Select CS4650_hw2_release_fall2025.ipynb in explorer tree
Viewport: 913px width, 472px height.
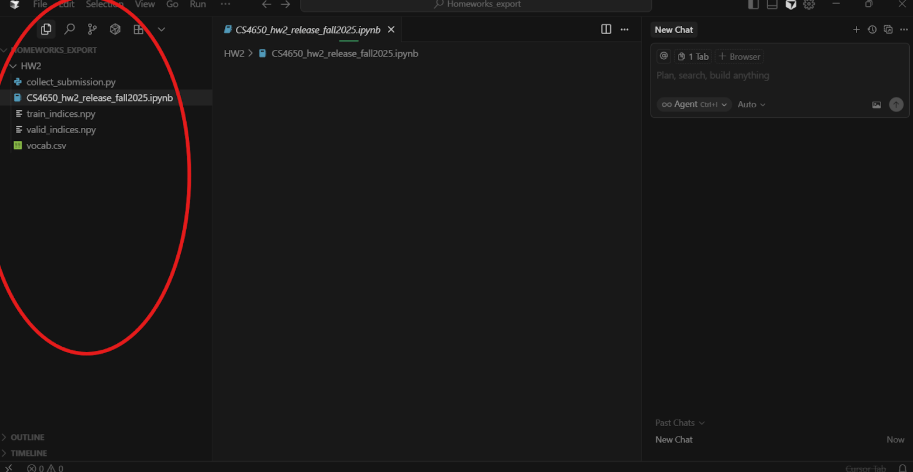click(x=100, y=98)
